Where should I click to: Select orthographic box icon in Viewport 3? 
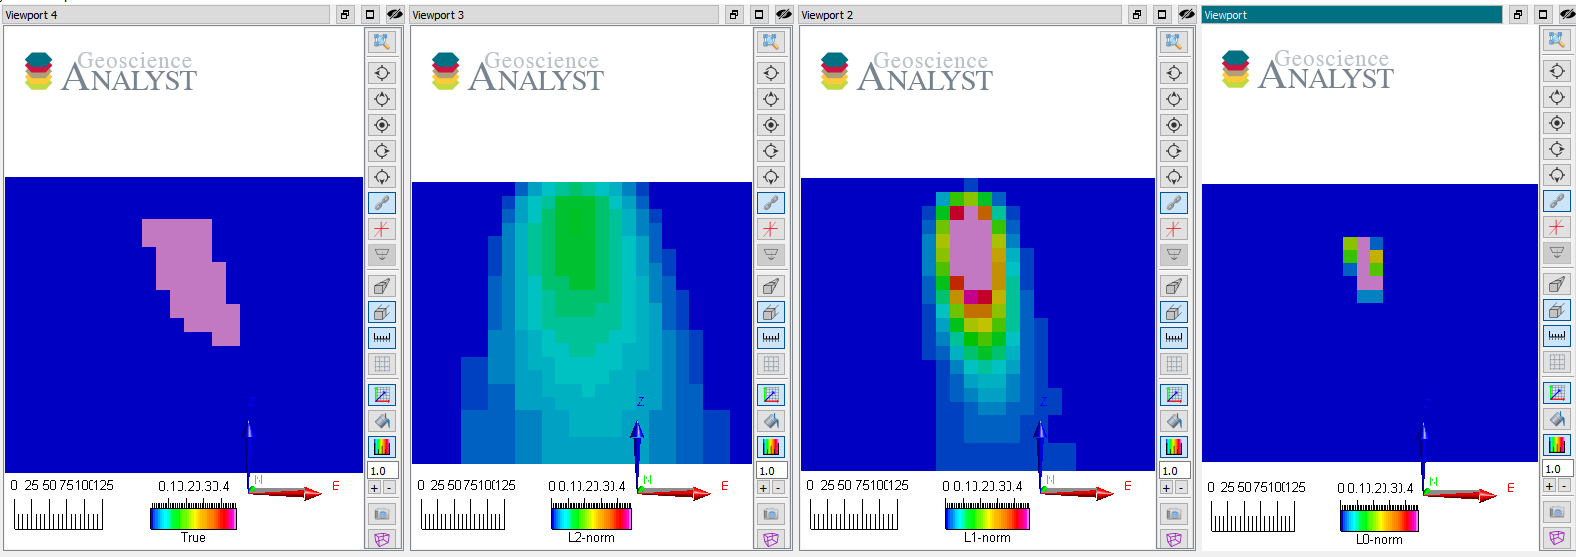click(x=771, y=312)
